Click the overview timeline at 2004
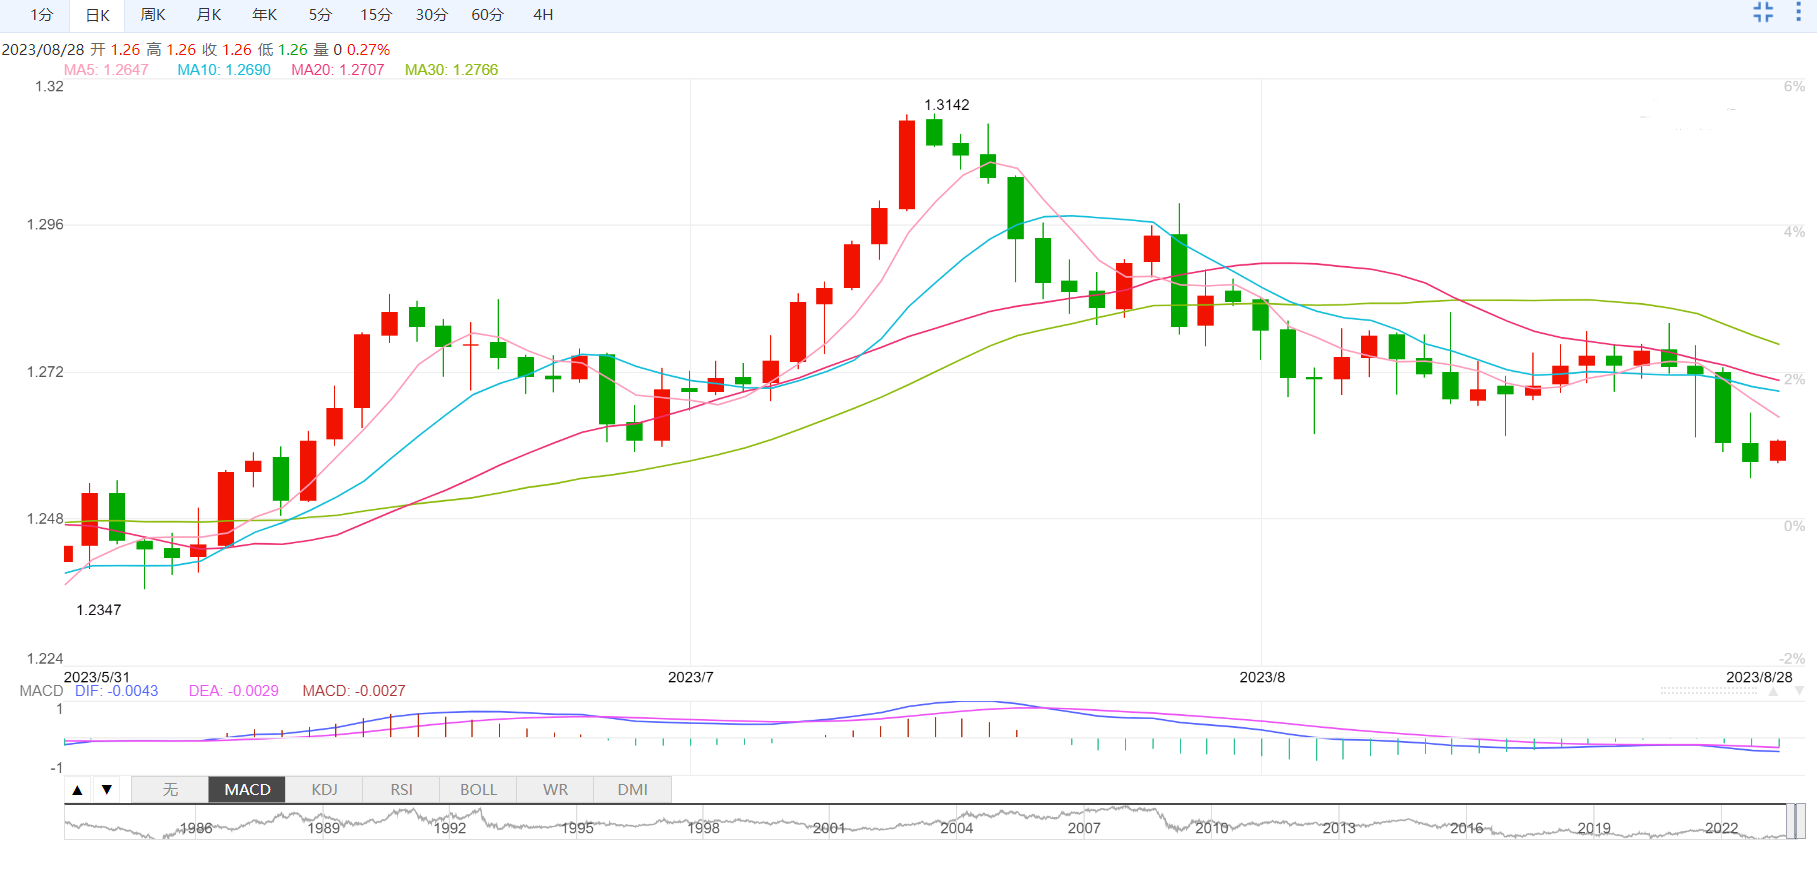 pos(956,828)
